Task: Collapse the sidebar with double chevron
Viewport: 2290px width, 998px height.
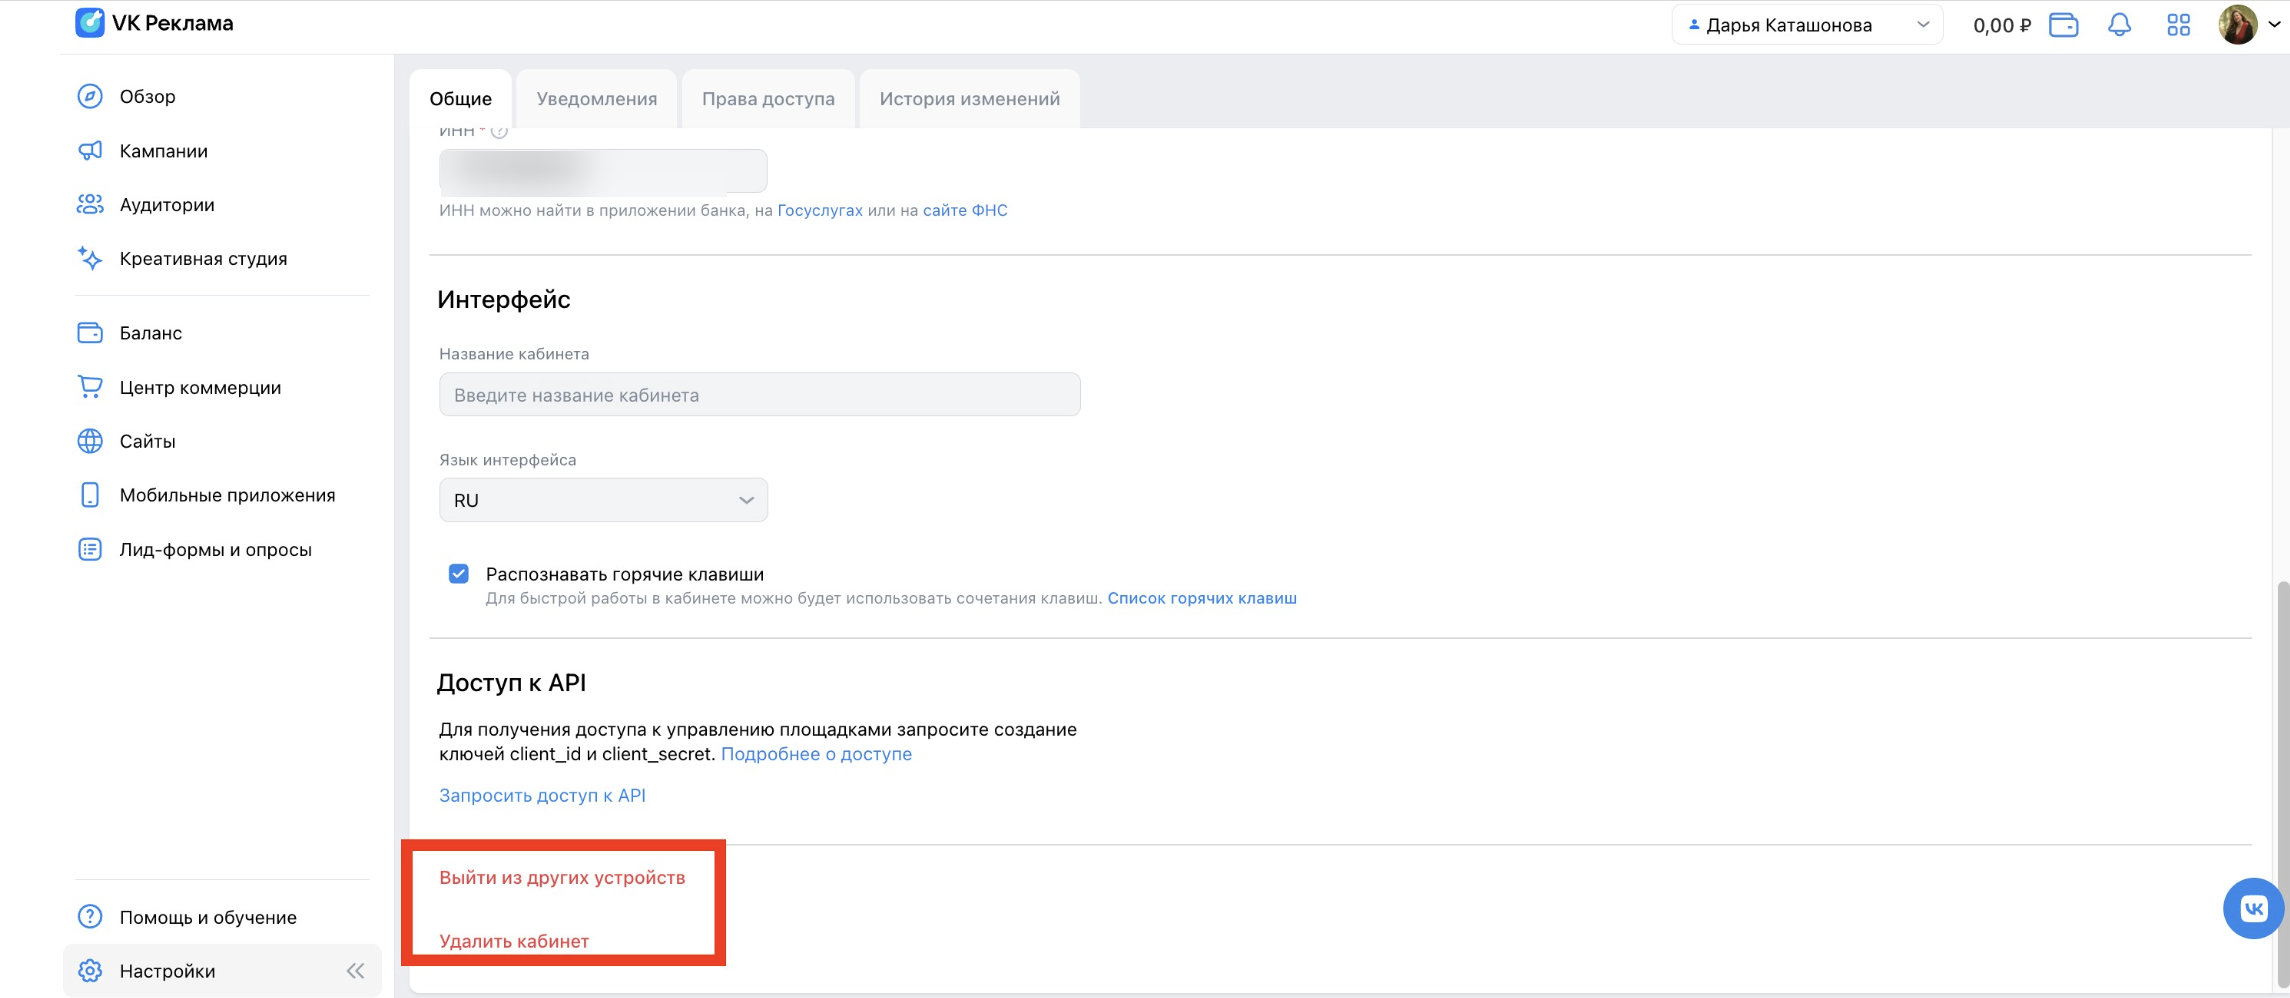Action: tap(355, 971)
